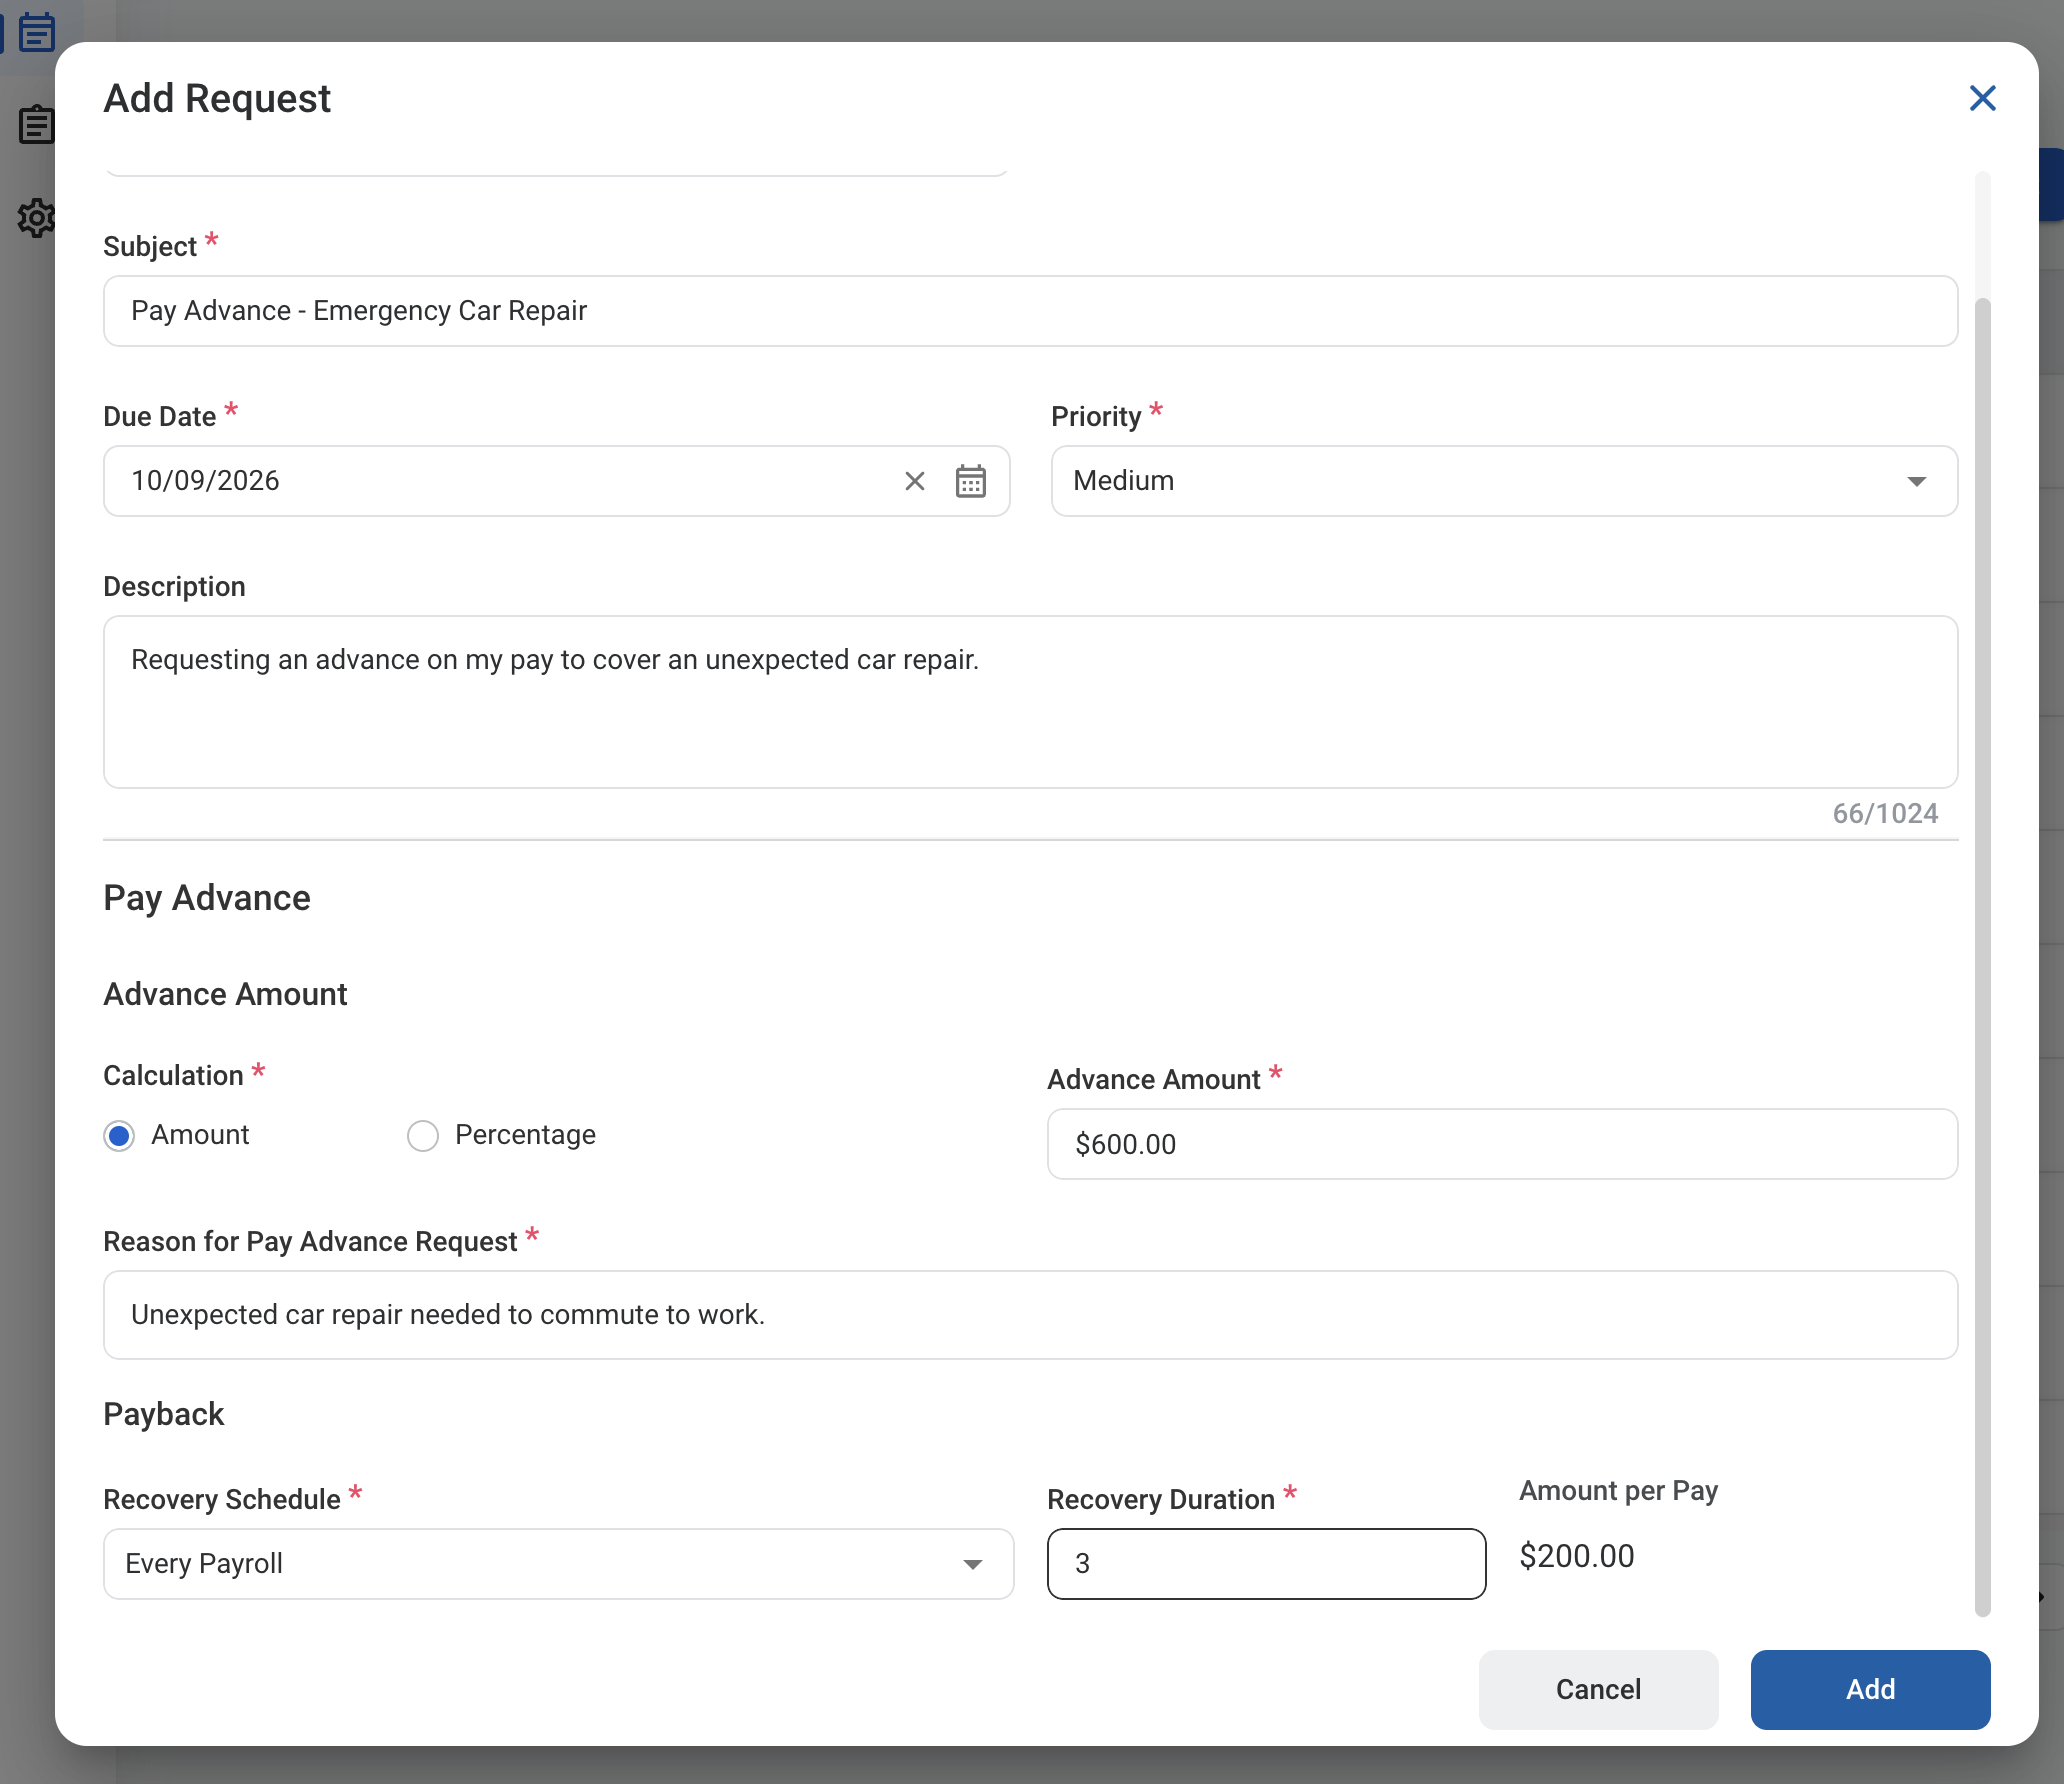This screenshot has width=2064, height=1784.
Task: Click the Pay Advance section heading
Action: (207, 898)
